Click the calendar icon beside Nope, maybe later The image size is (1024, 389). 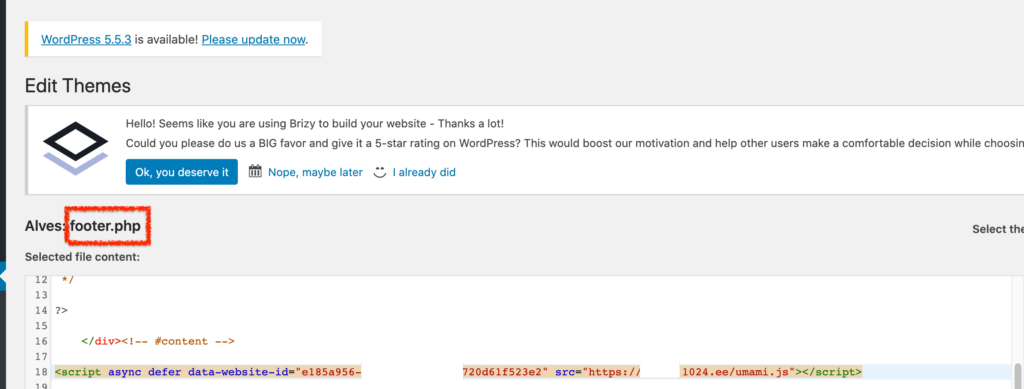click(x=255, y=172)
